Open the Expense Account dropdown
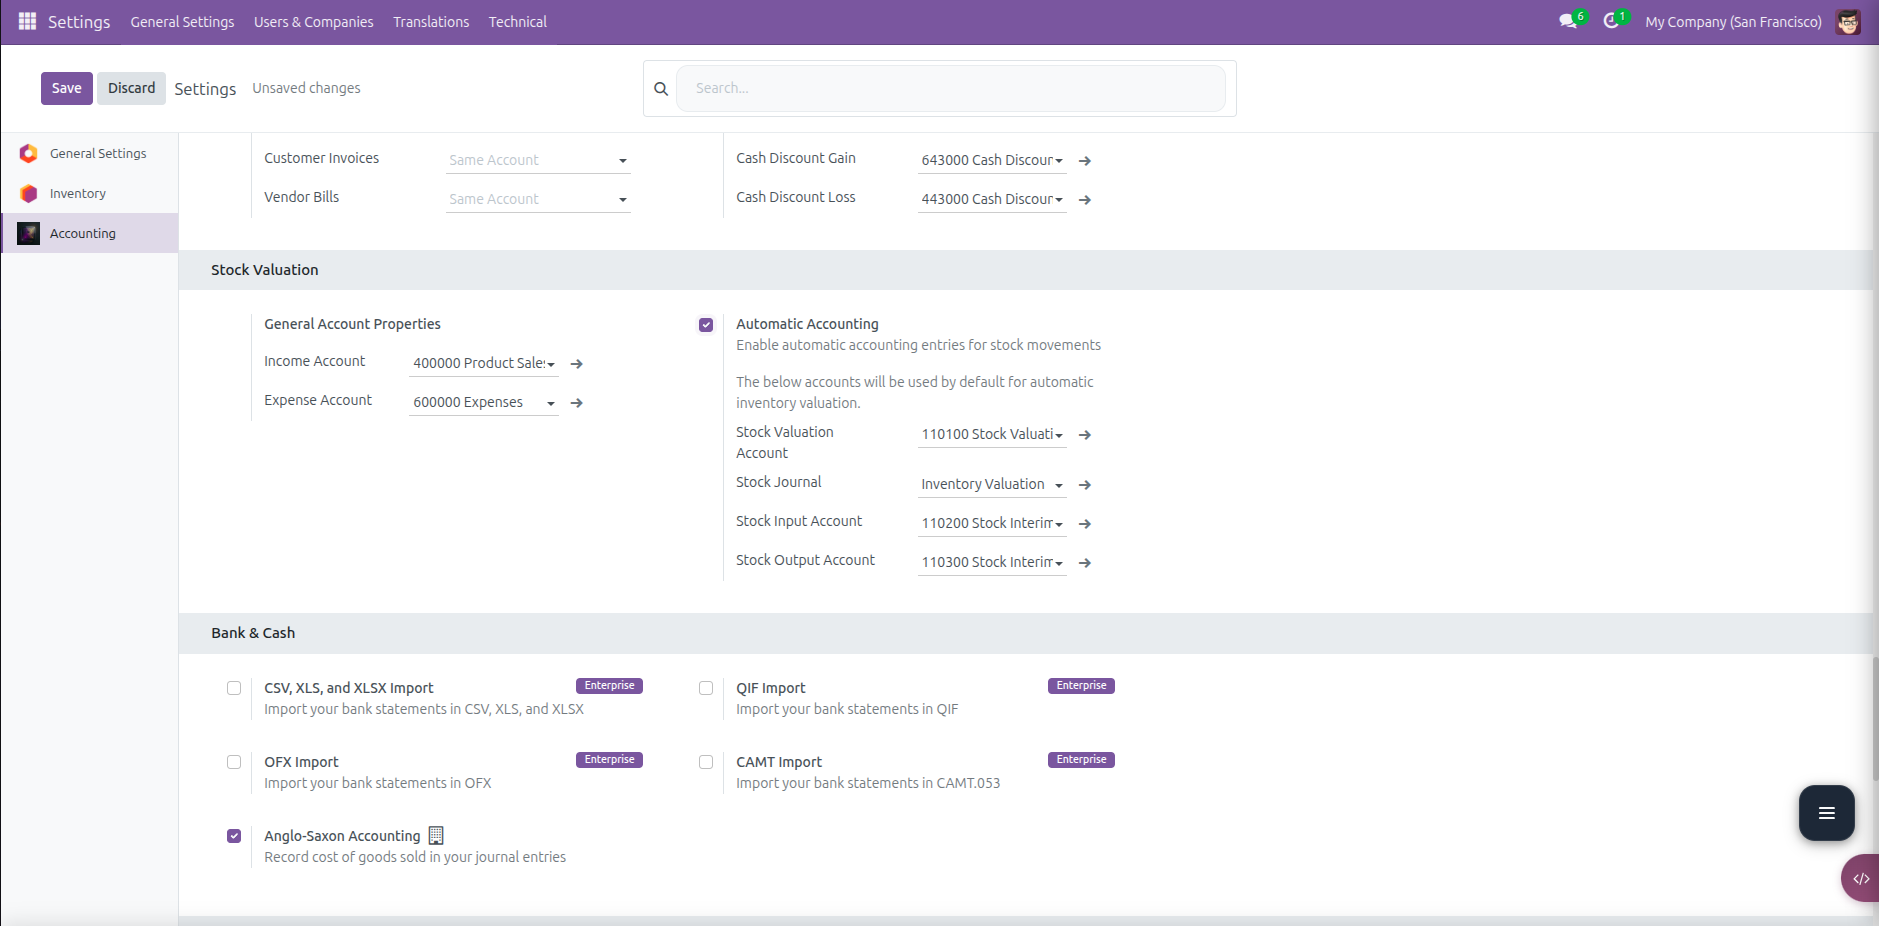 [x=484, y=403]
